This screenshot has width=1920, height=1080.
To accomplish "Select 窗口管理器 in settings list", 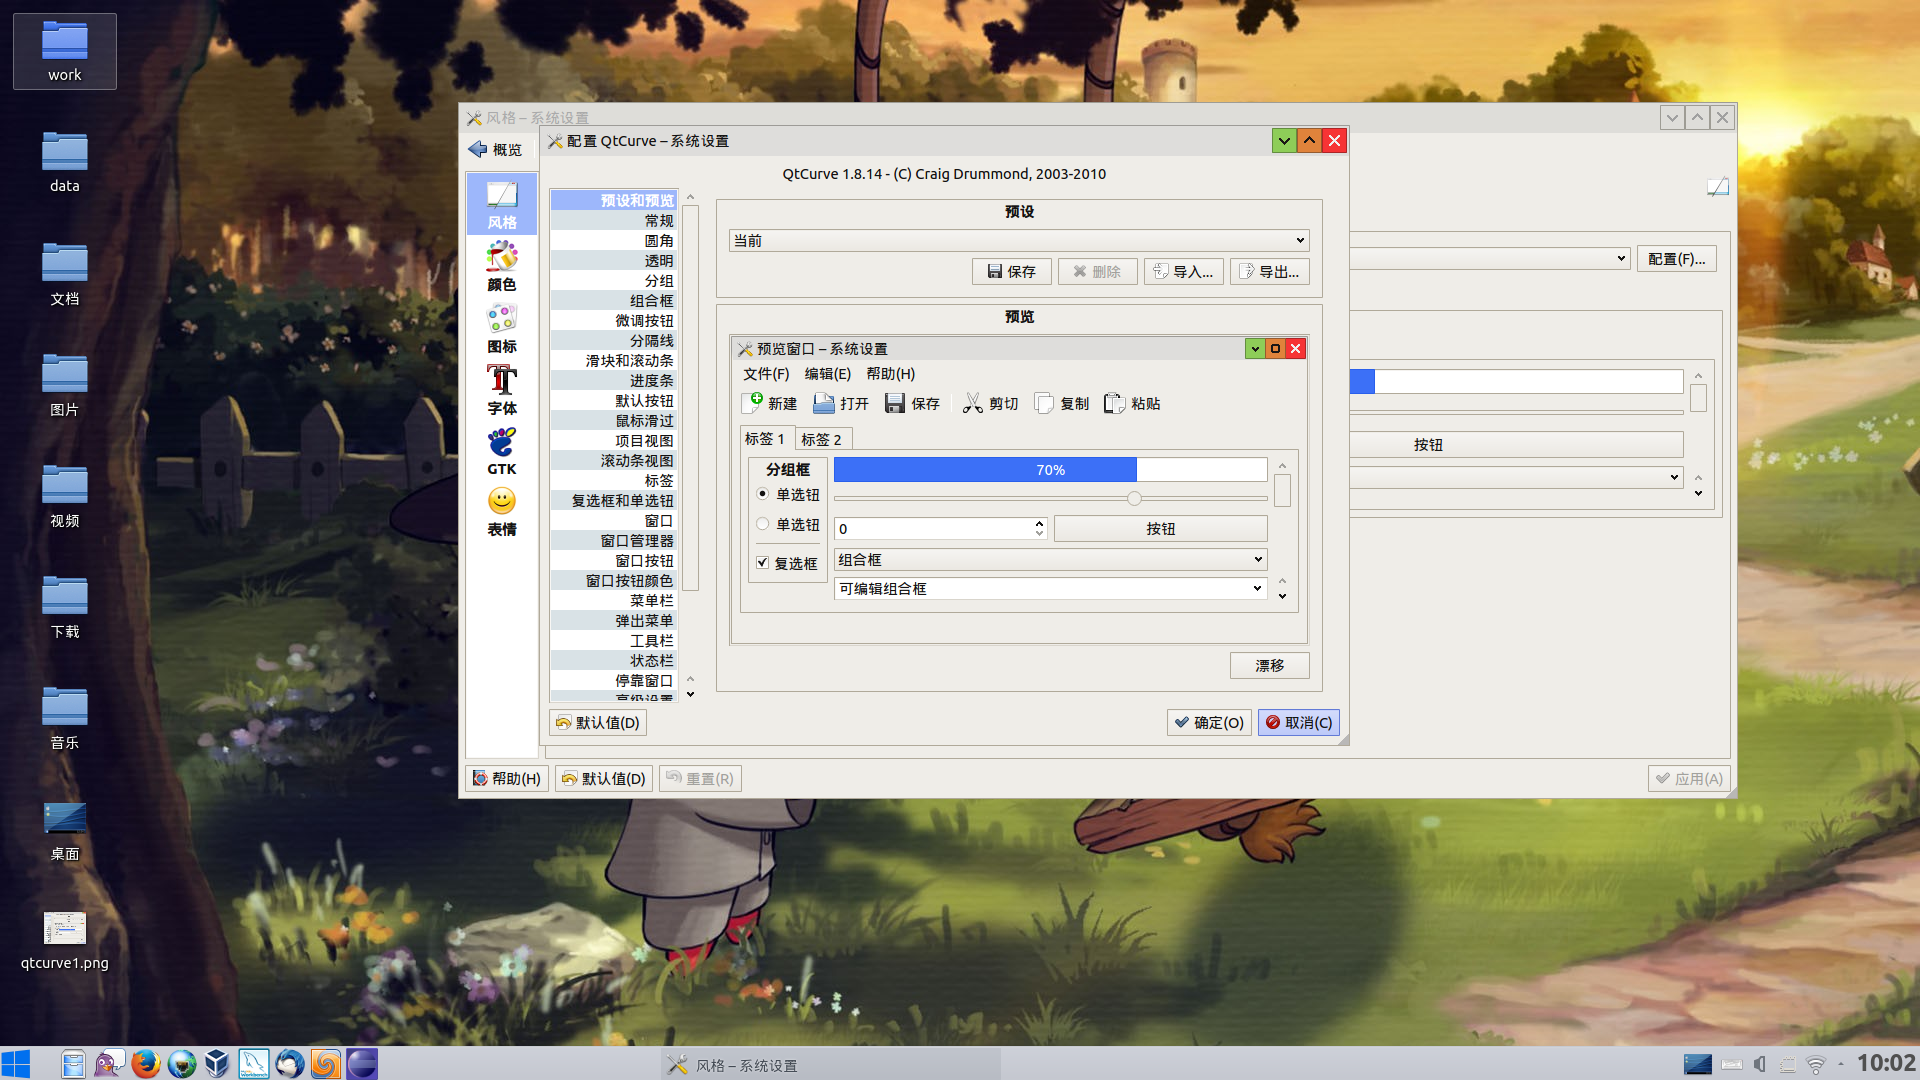I will [613, 540].
